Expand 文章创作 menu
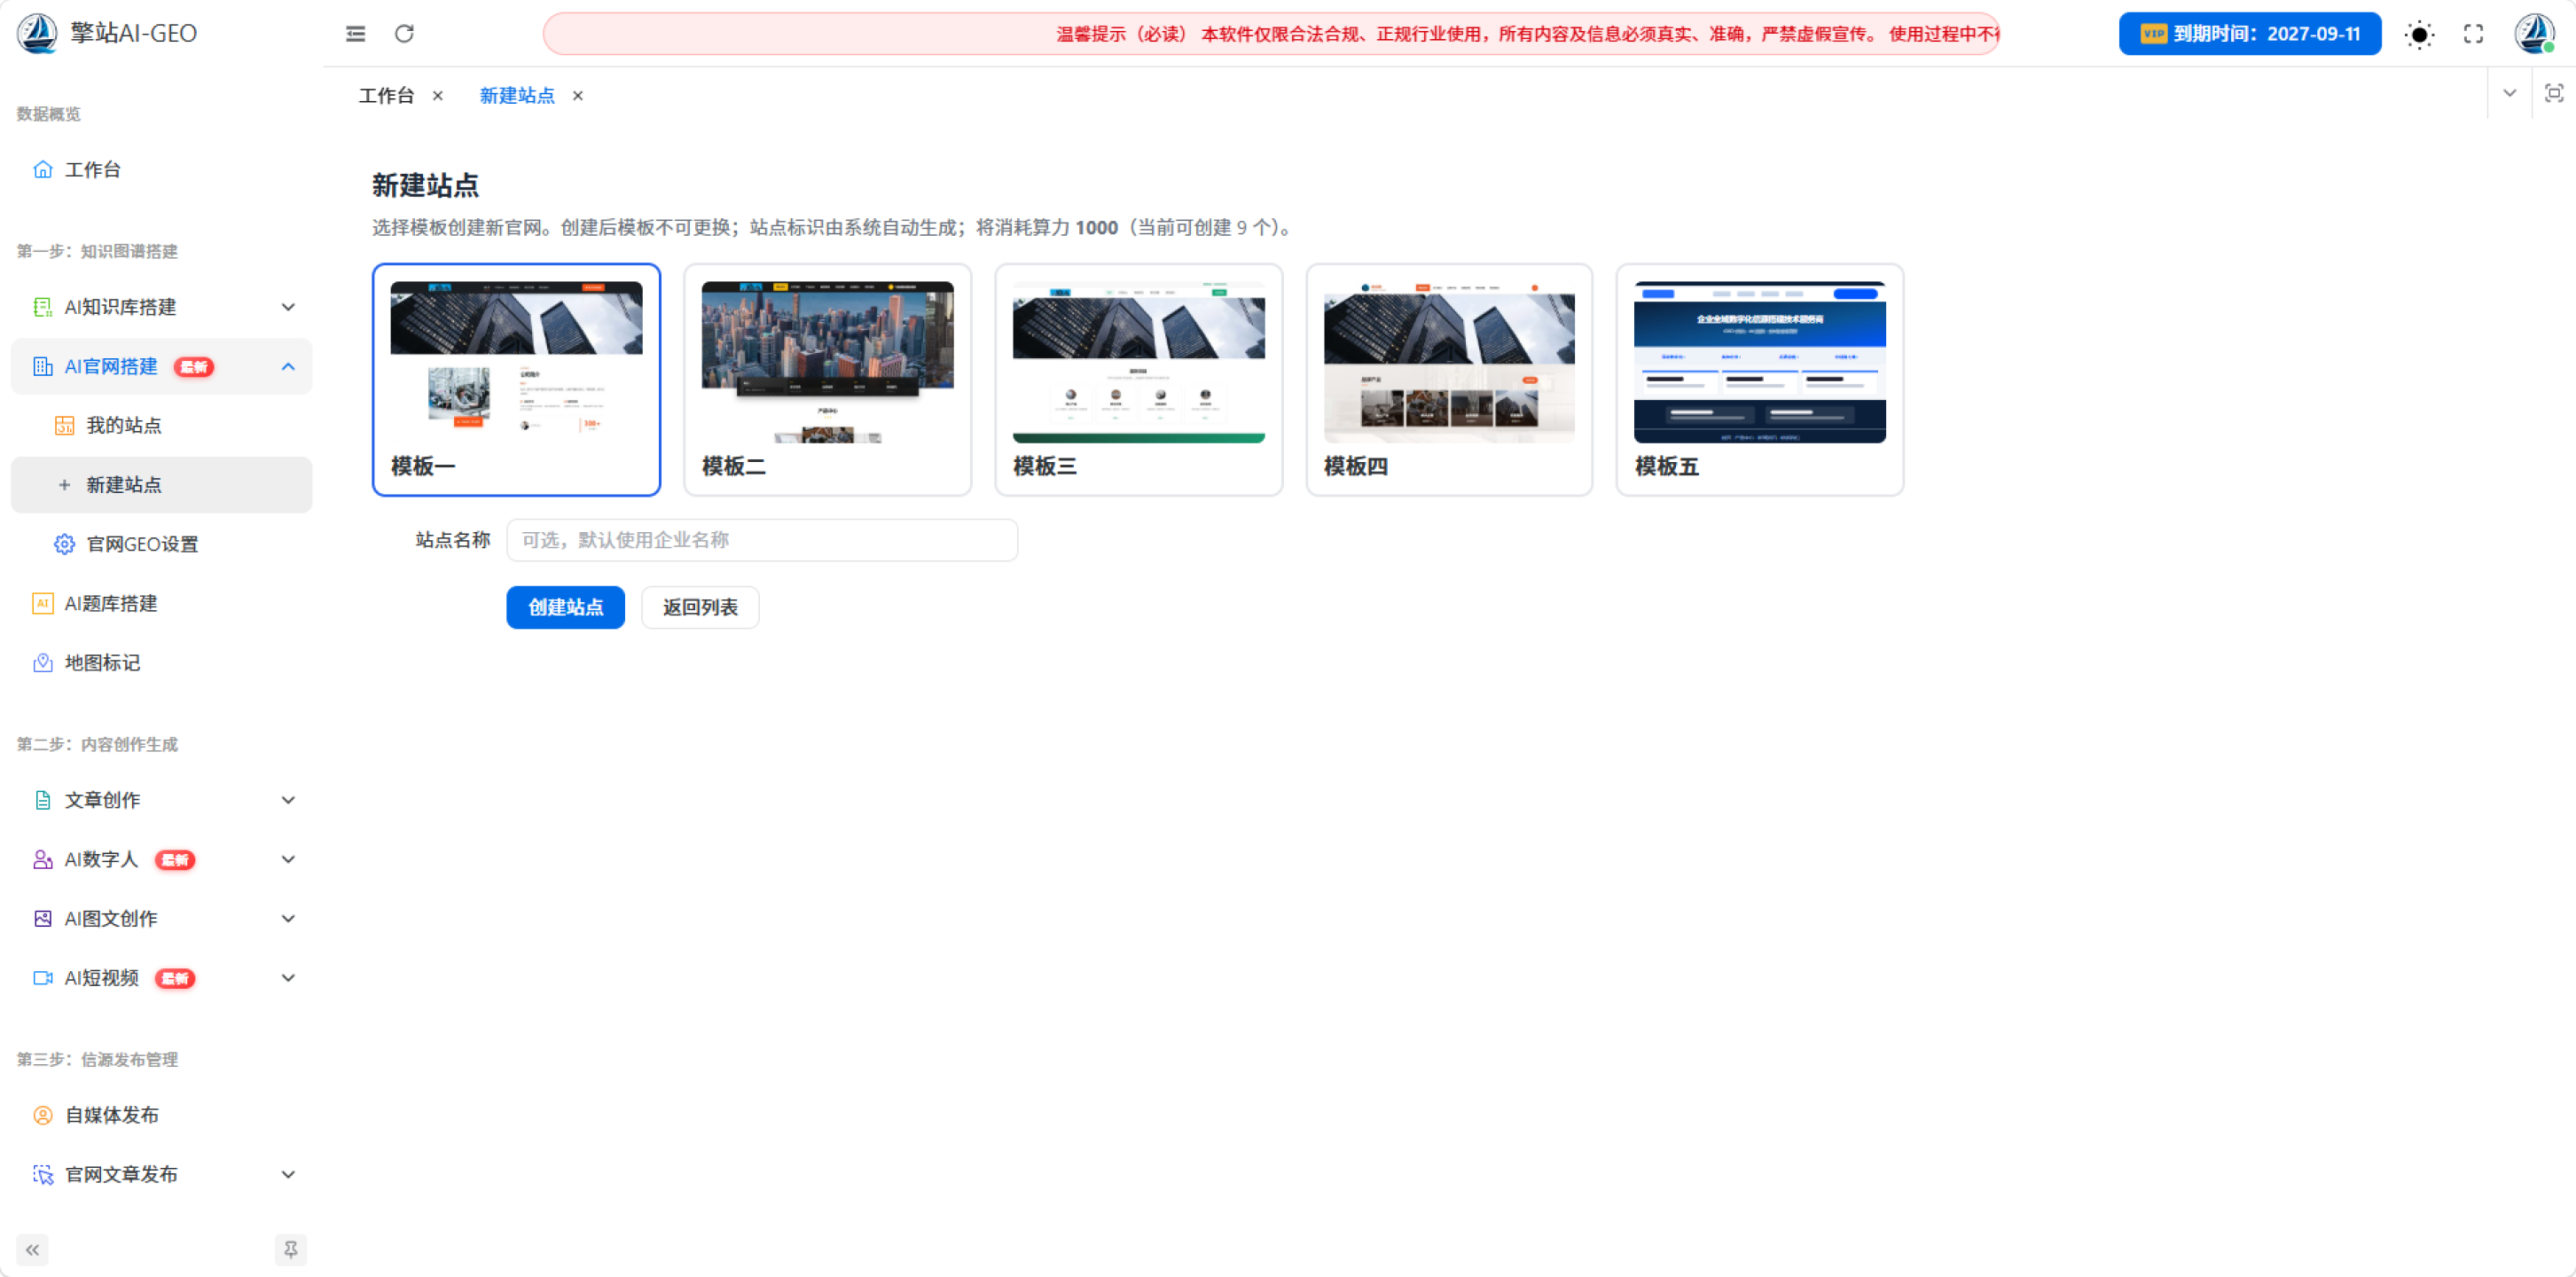 point(161,800)
